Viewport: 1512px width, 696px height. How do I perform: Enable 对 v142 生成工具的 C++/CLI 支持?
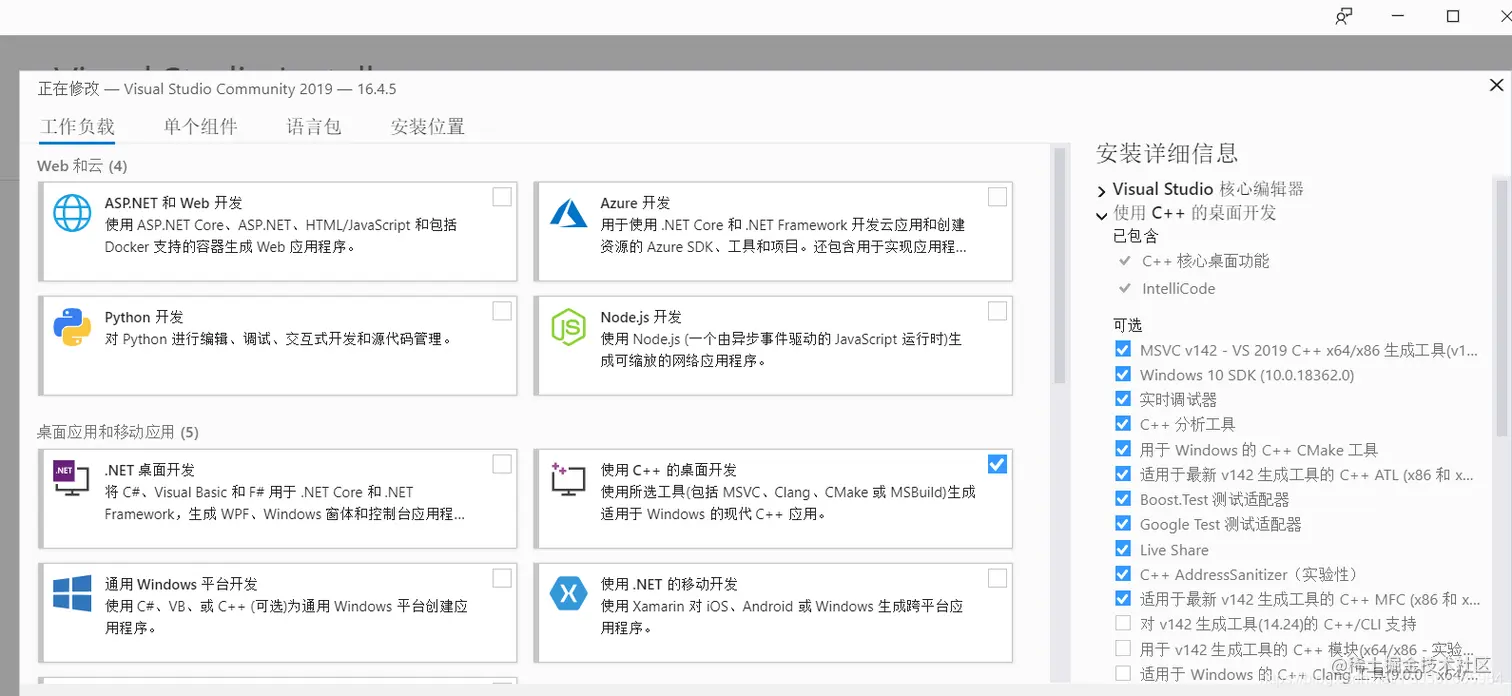[1122, 623]
